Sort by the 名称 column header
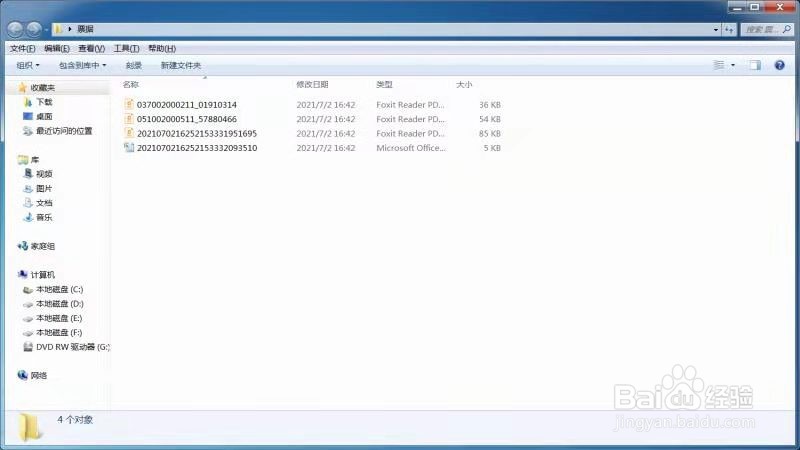Screen dimensions: 800x450 click(131, 85)
